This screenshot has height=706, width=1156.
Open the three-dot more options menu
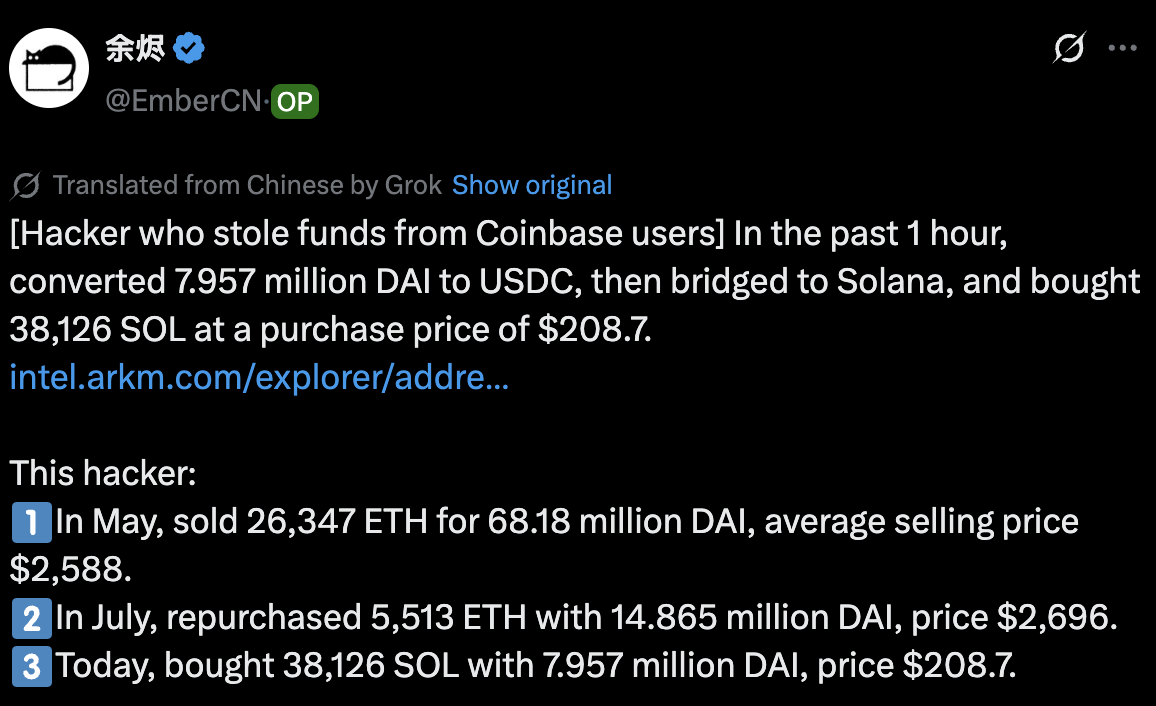tap(1123, 47)
